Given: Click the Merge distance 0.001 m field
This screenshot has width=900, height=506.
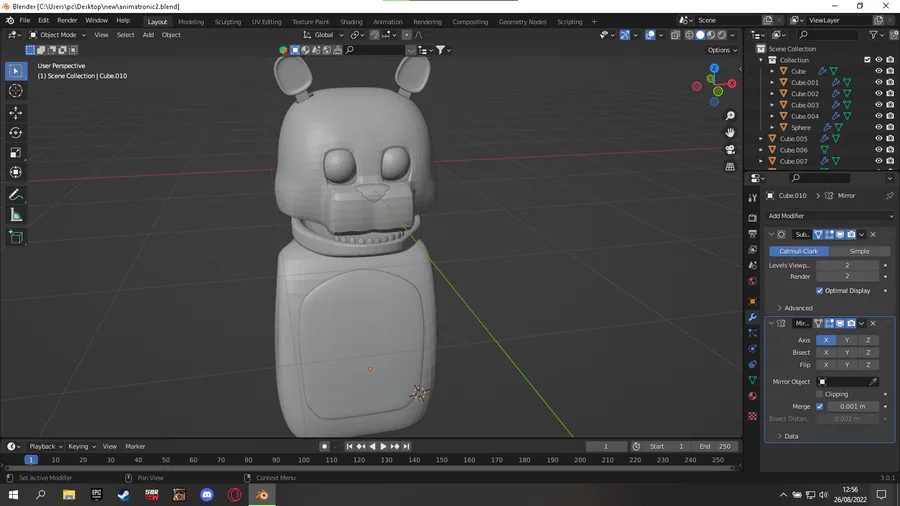Looking at the screenshot, I should 852,407.
